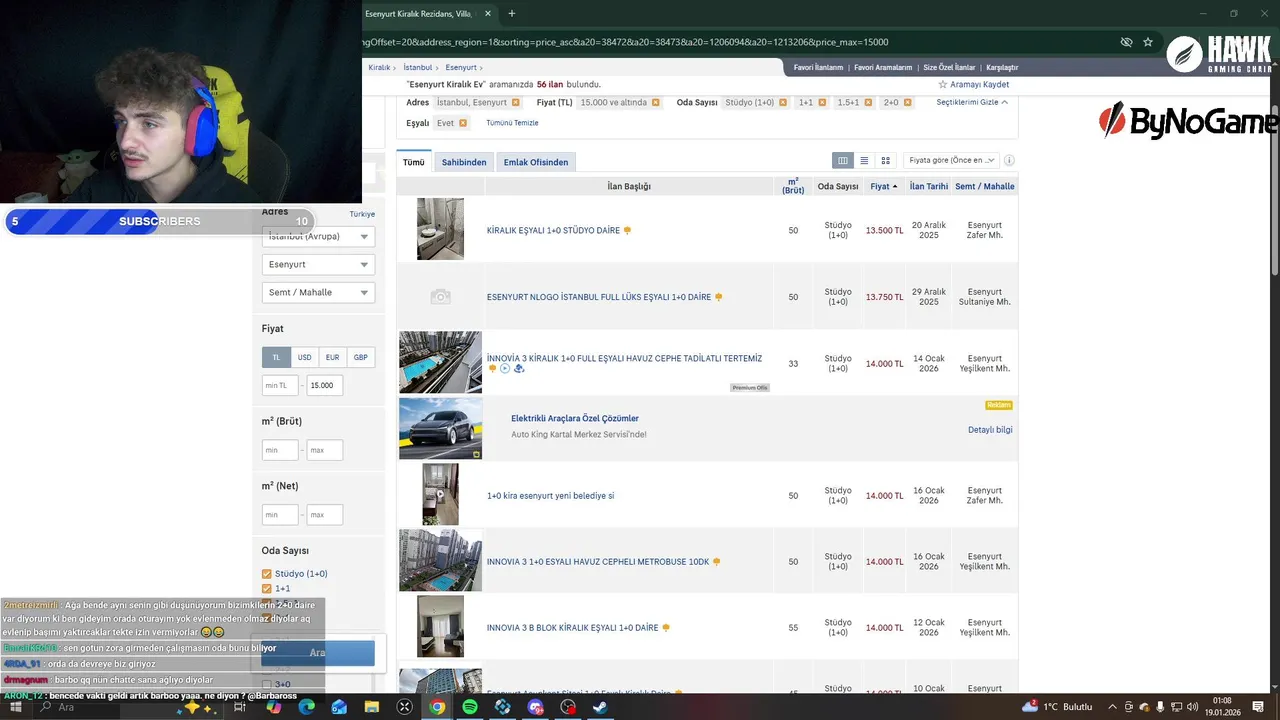
Task: Open the Semt / Mahalle dropdown
Action: point(318,293)
